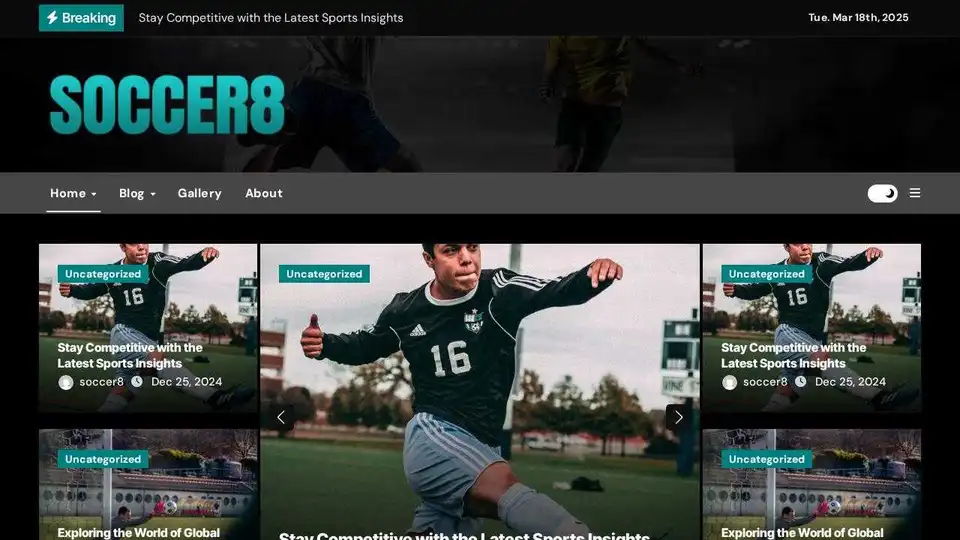The height and width of the screenshot is (540, 960).
Task: Click the Breaking news lightning badge
Action: point(81,18)
